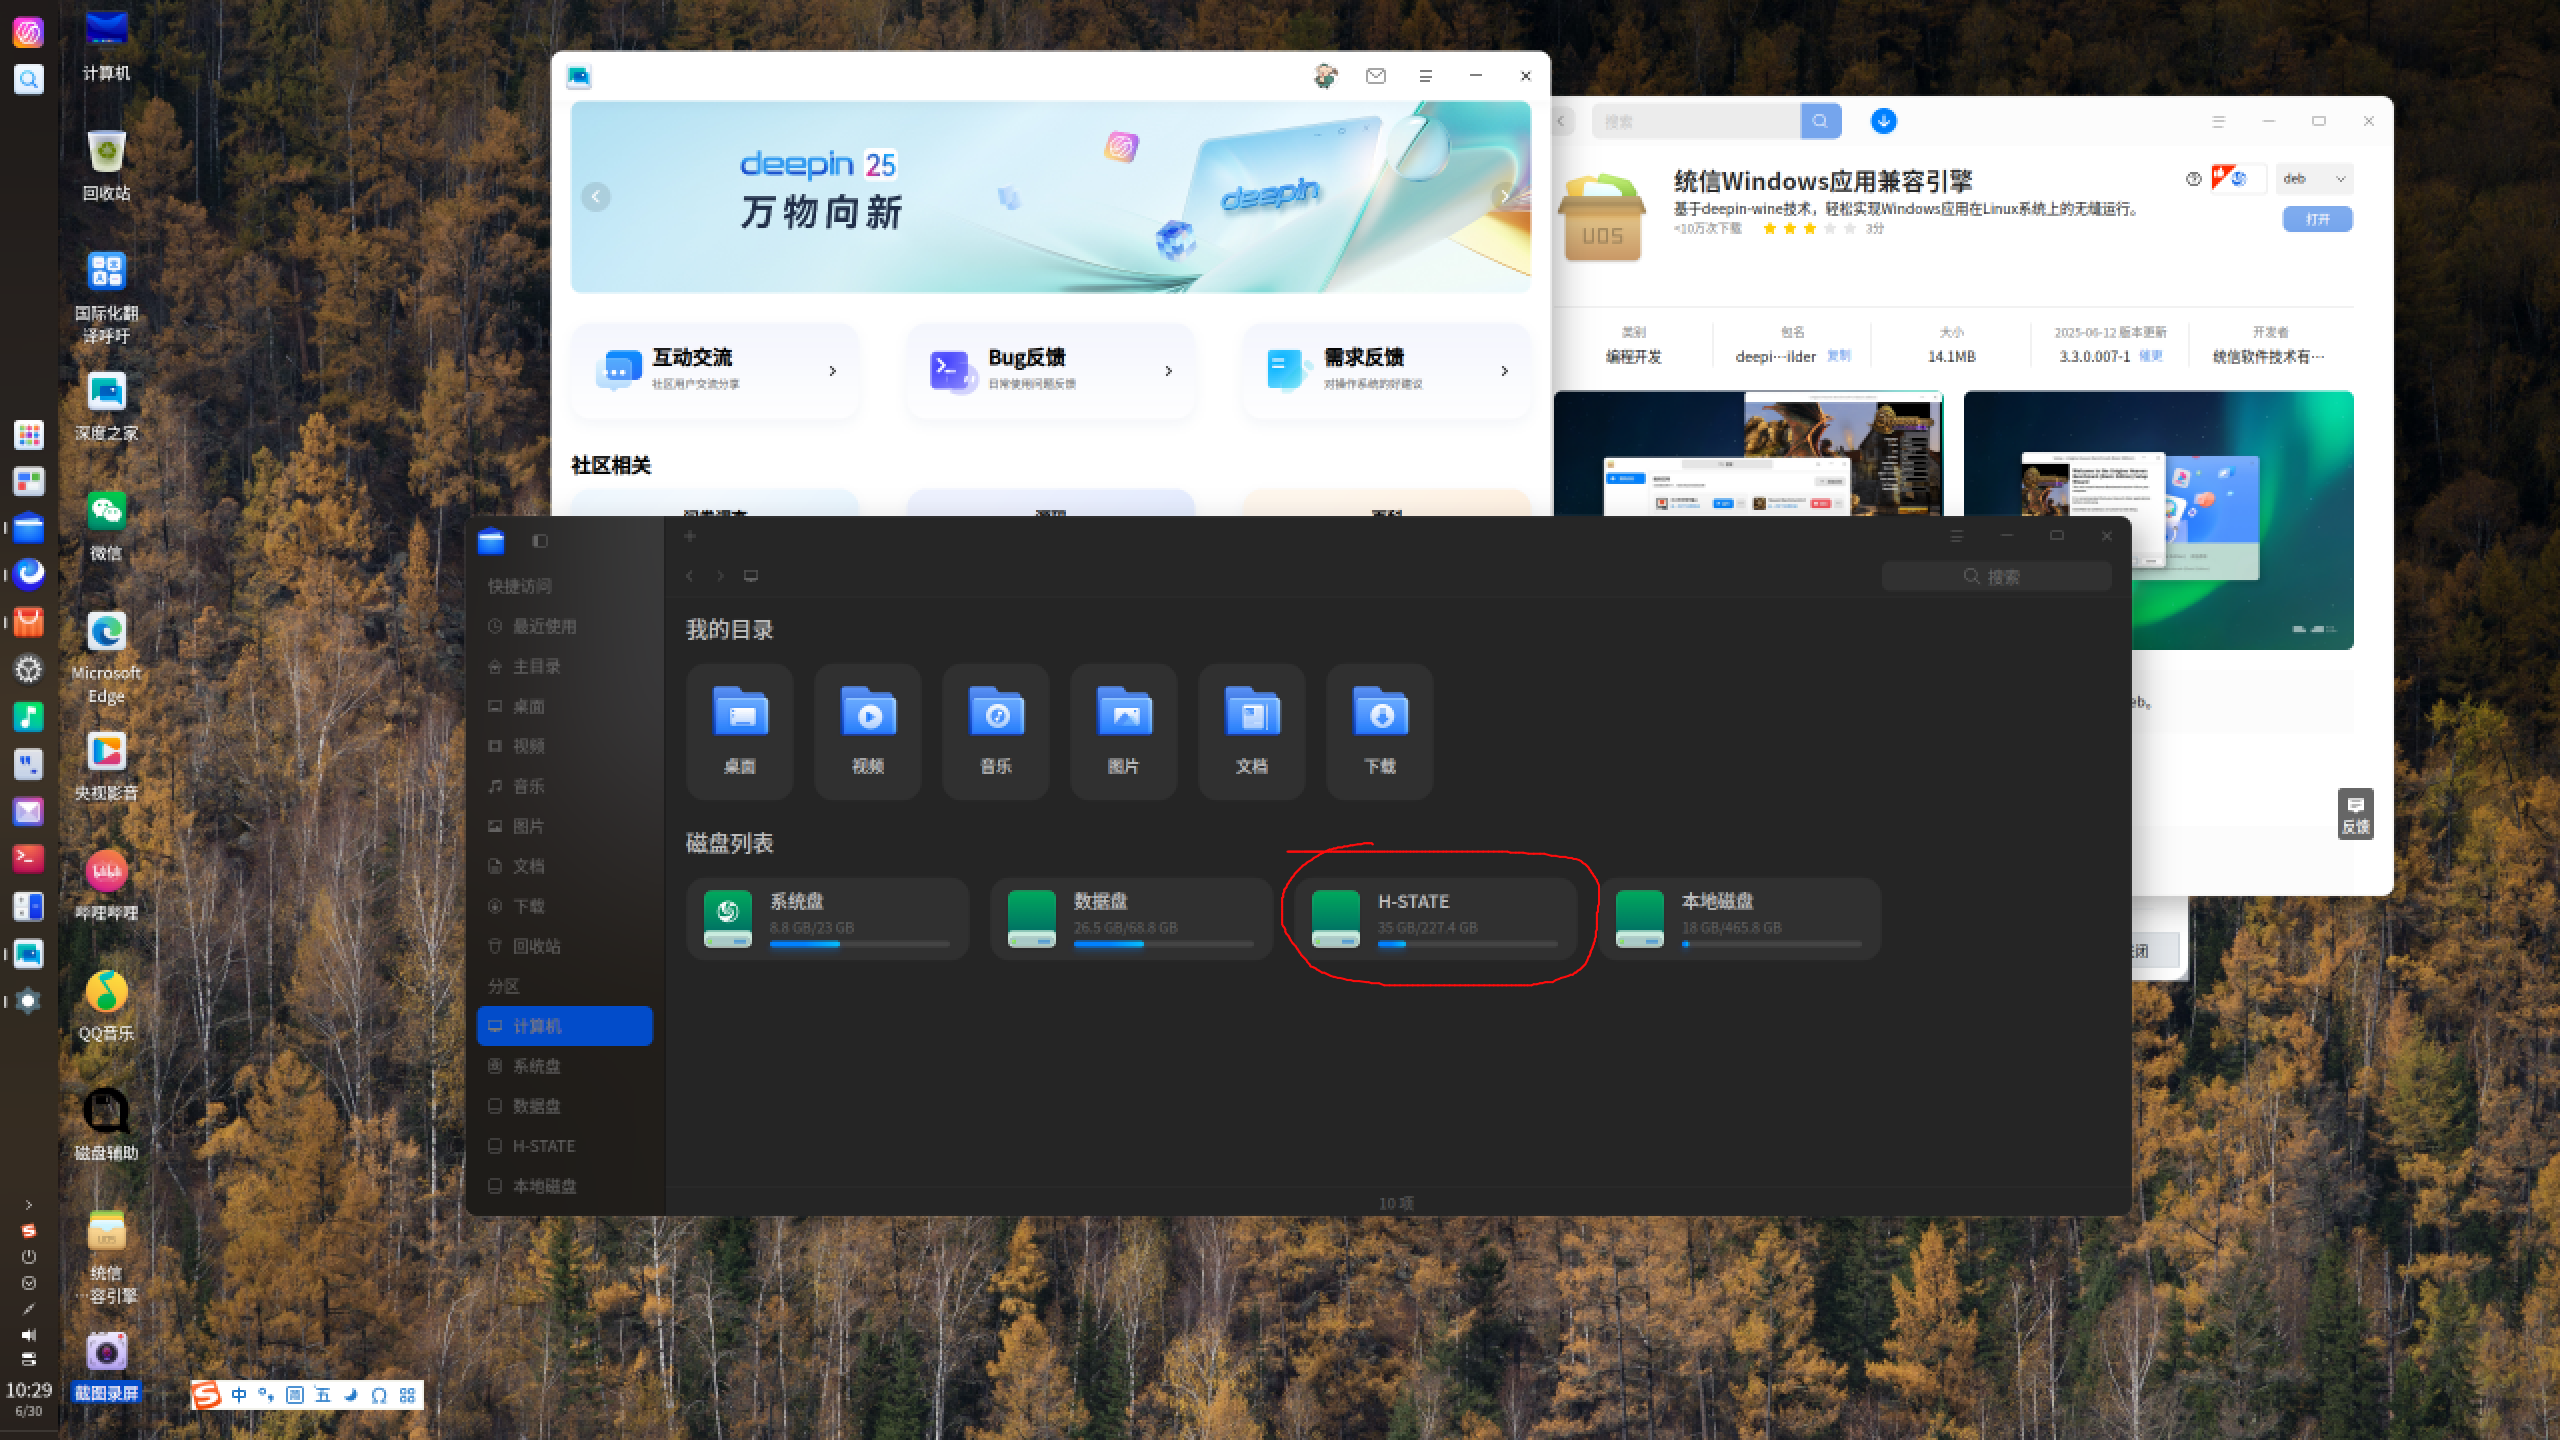This screenshot has width=2560, height=1440.
Task: Open the 本地磁盘 disk in 磁盘列表
Action: click(1740, 919)
